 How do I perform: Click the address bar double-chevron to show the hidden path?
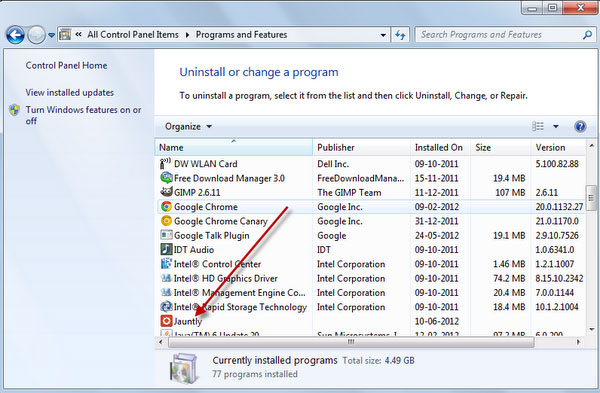pos(78,34)
